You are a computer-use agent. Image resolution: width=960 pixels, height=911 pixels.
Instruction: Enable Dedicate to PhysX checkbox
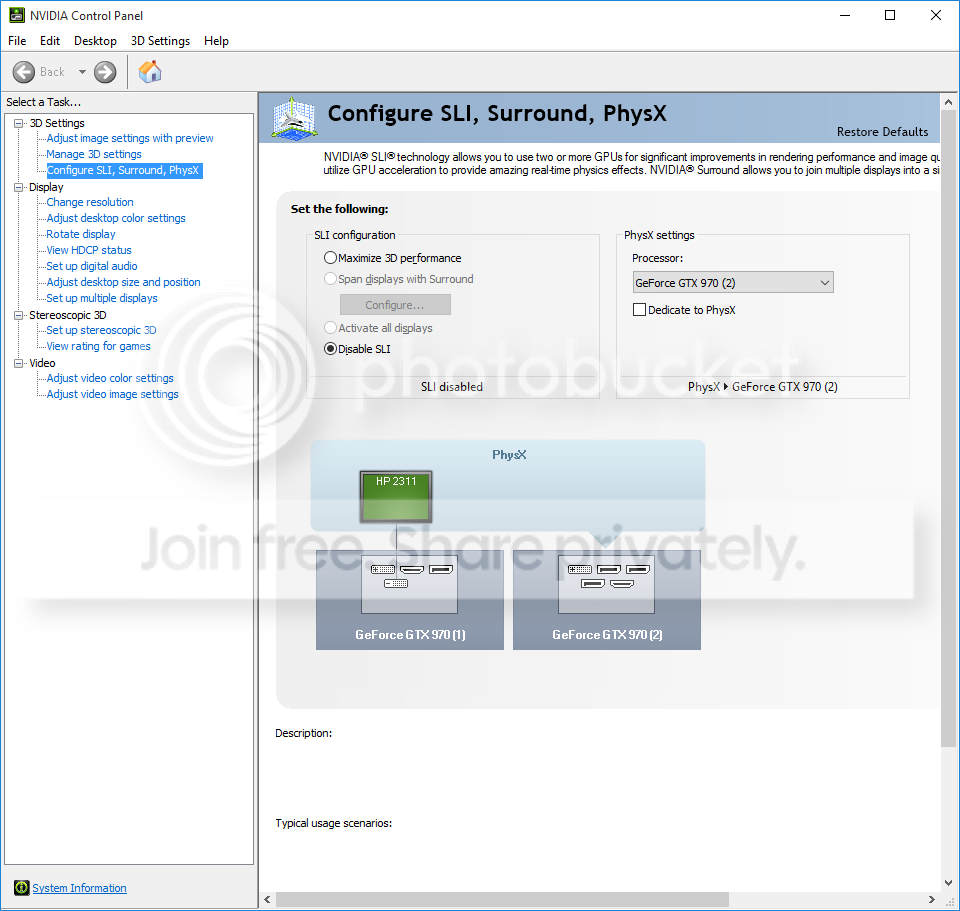coord(639,310)
